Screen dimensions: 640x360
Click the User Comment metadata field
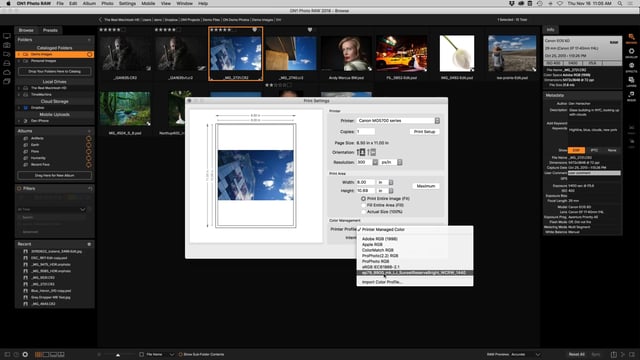pyautogui.click(x=594, y=173)
